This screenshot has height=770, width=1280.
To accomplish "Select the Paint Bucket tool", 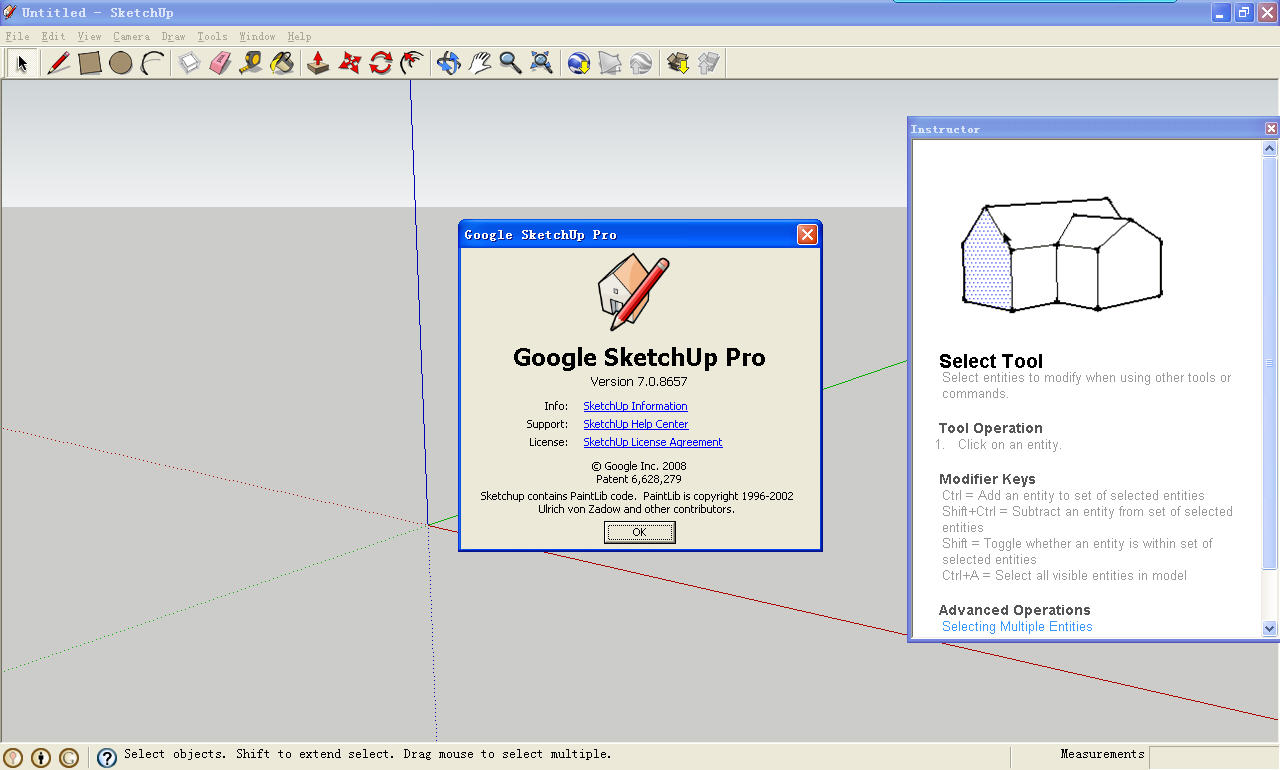I will pyautogui.click(x=282, y=63).
